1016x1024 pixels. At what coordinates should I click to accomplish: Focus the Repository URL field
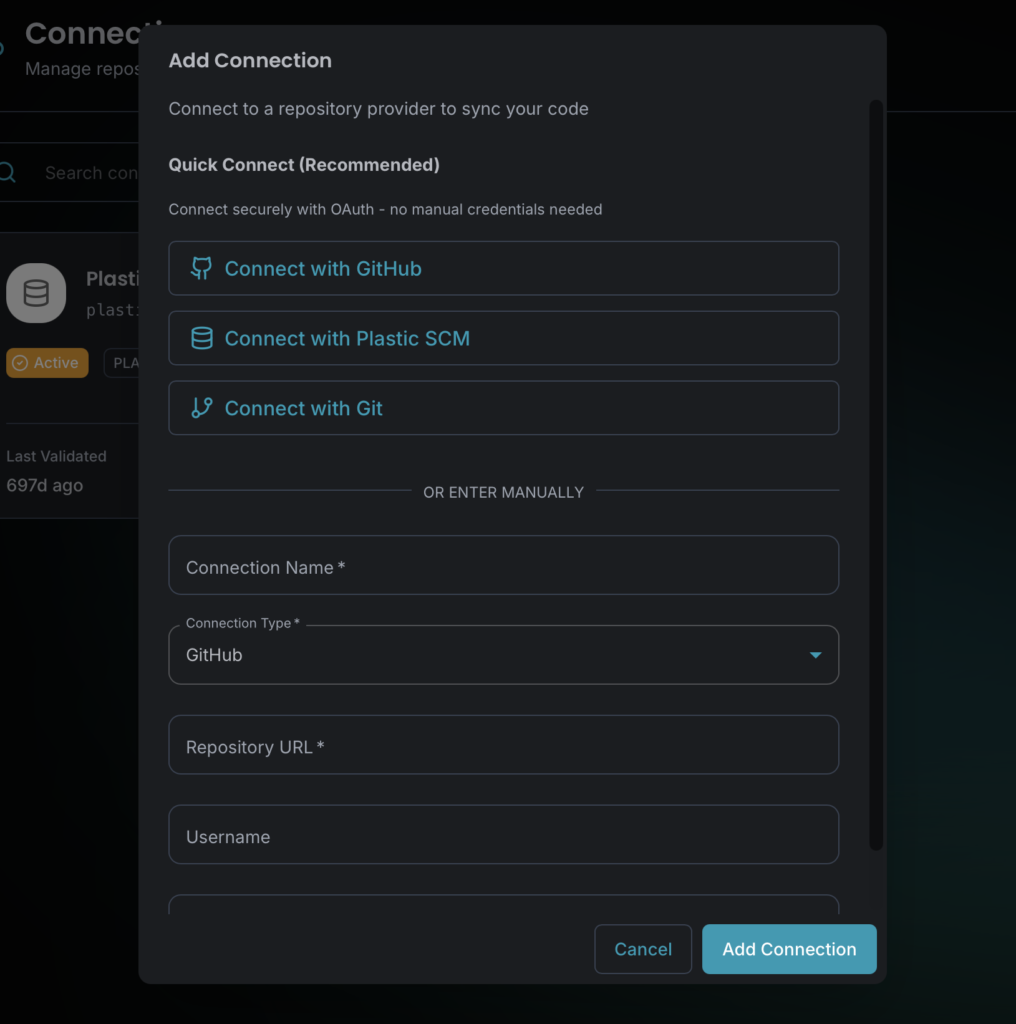click(503, 745)
